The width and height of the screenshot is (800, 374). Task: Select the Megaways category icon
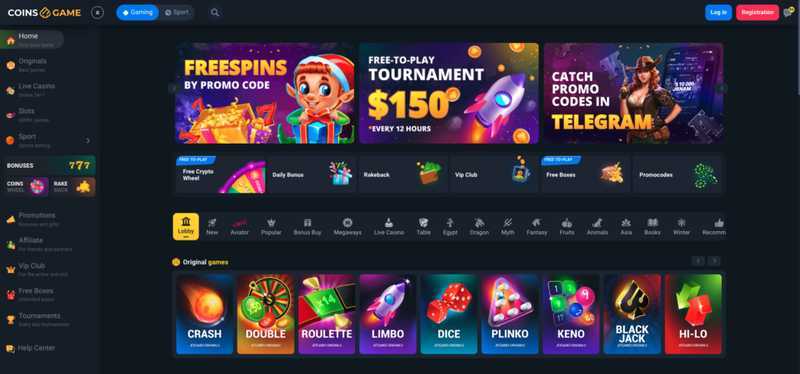click(x=347, y=227)
